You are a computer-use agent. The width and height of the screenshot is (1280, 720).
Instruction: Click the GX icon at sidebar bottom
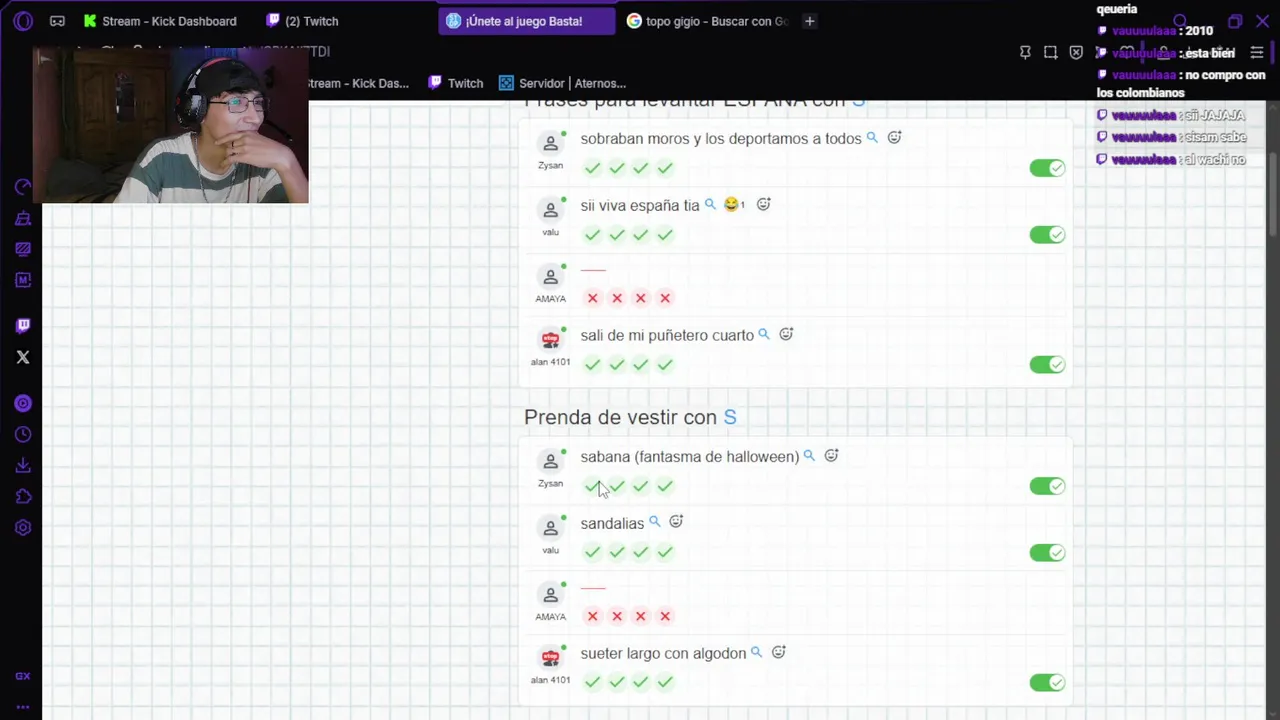23,676
